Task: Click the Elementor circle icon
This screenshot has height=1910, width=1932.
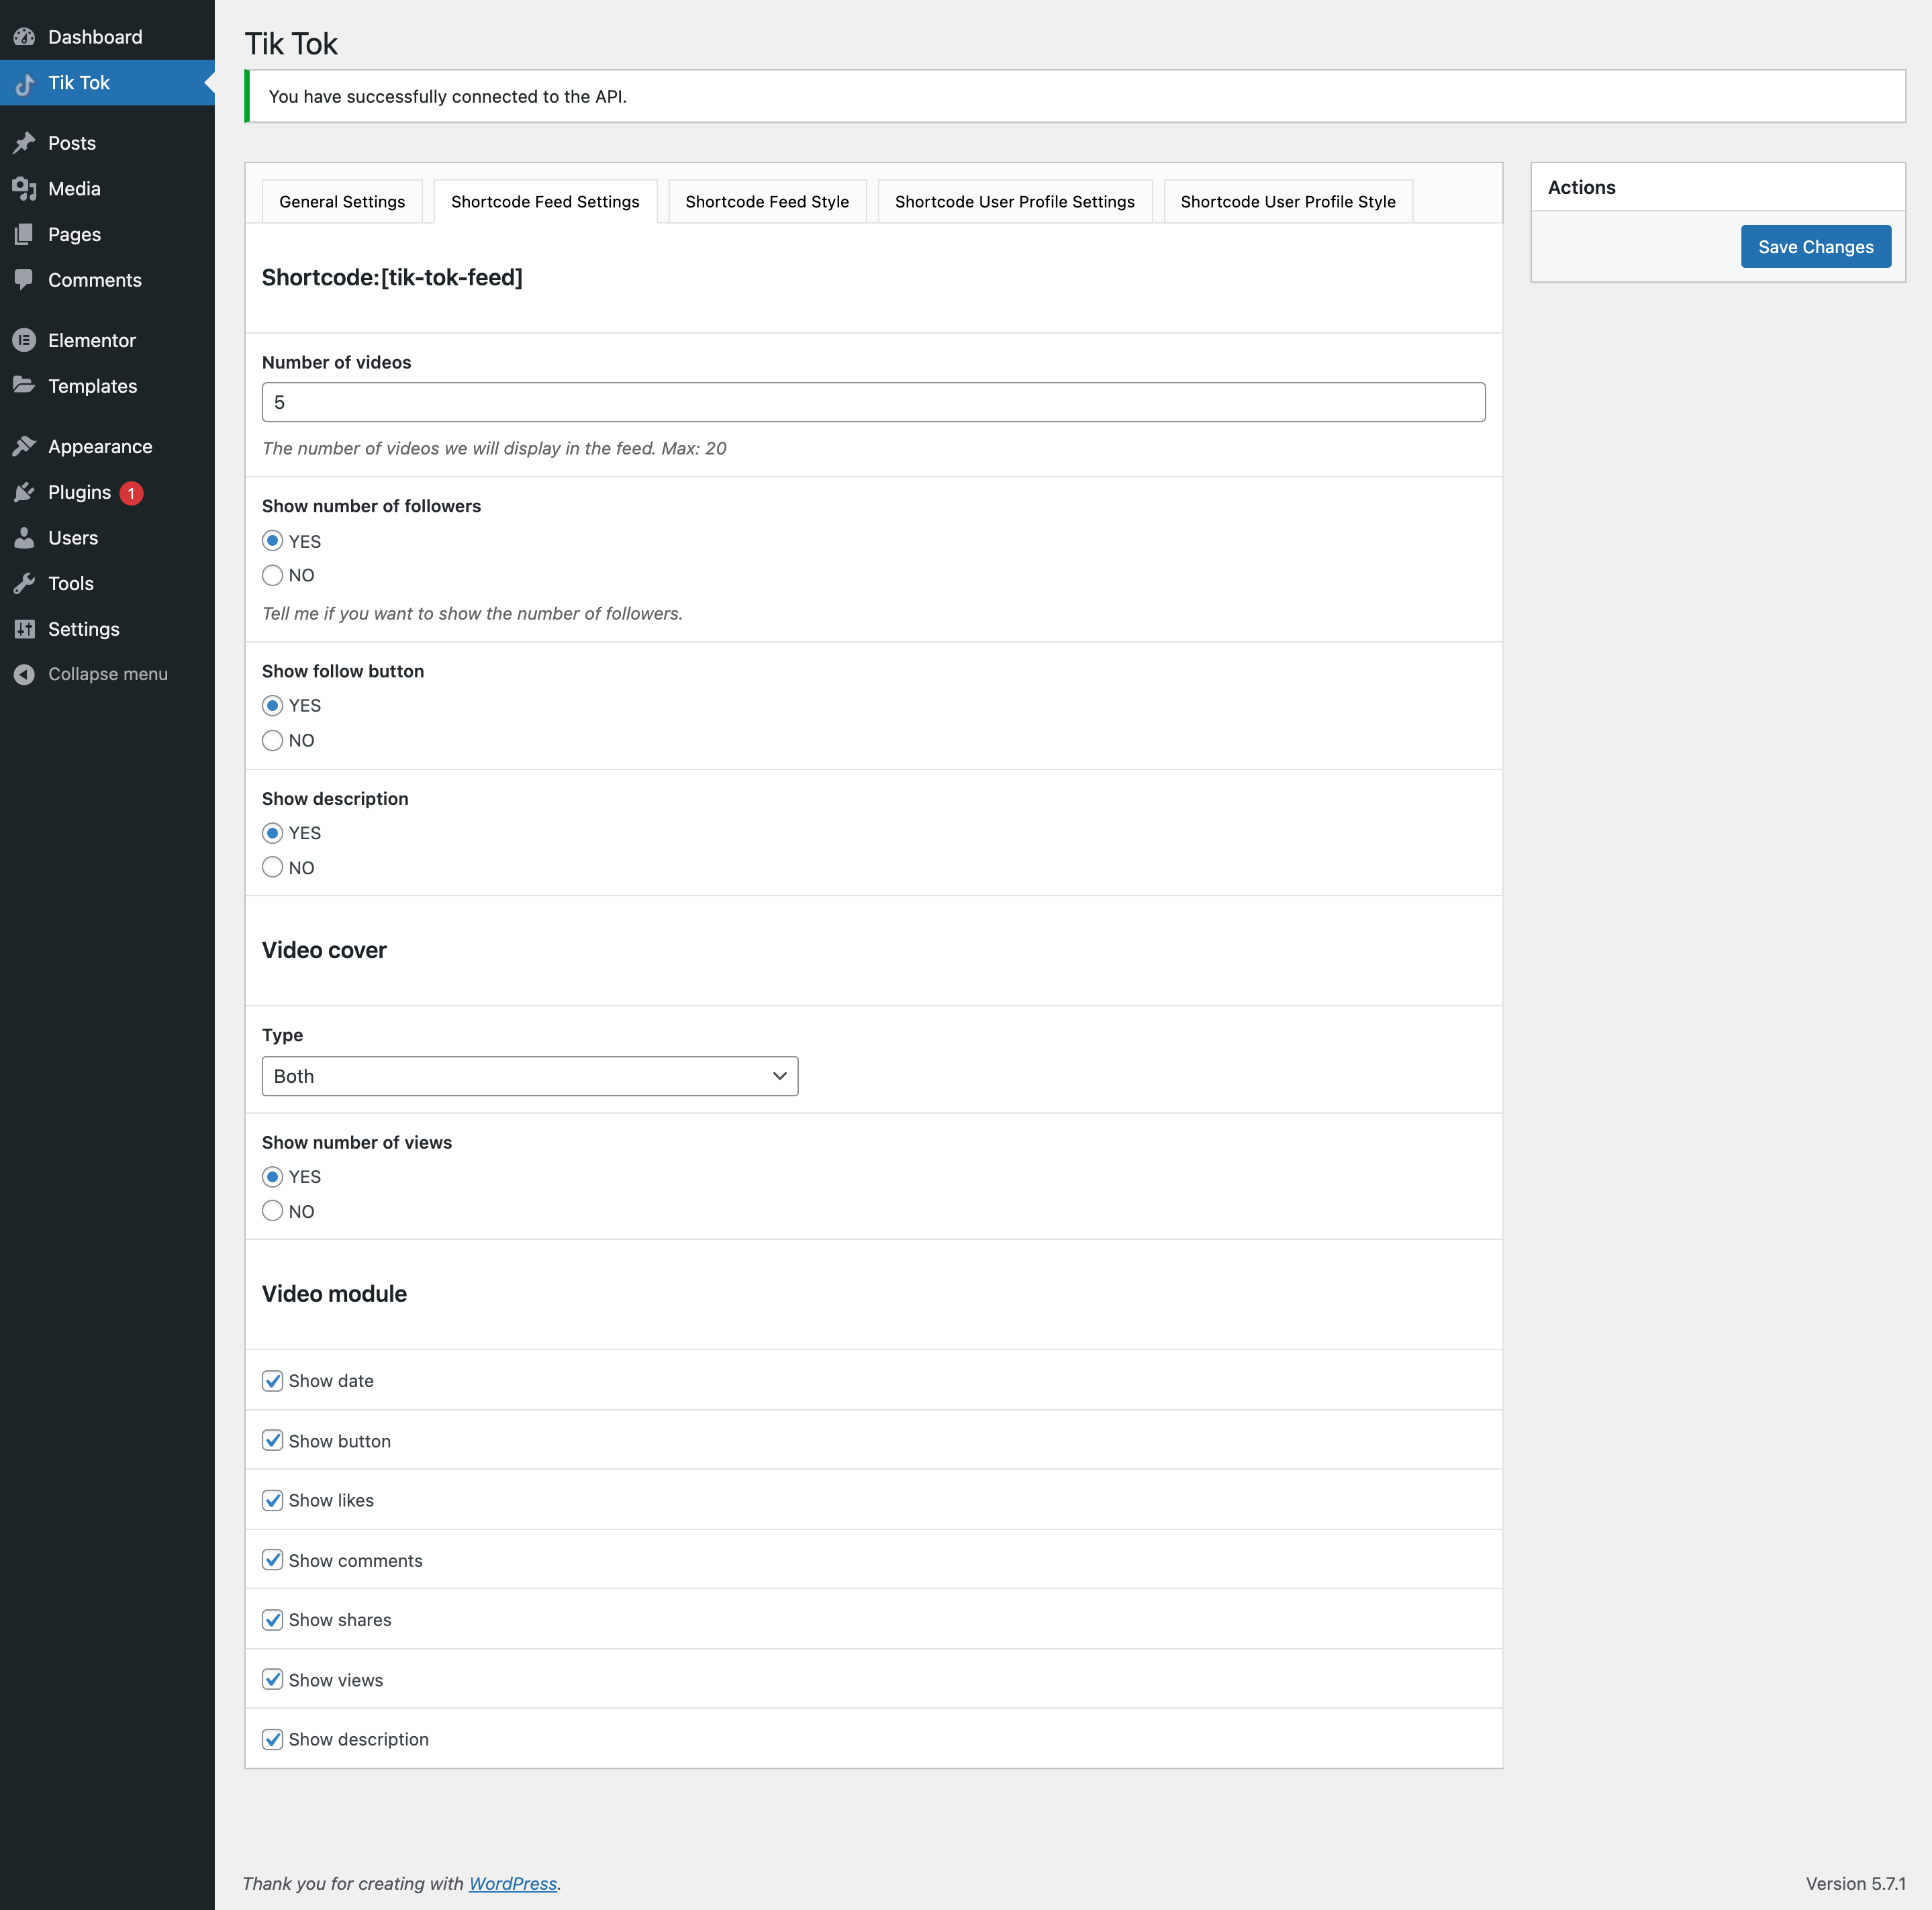Action: tap(25, 340)
